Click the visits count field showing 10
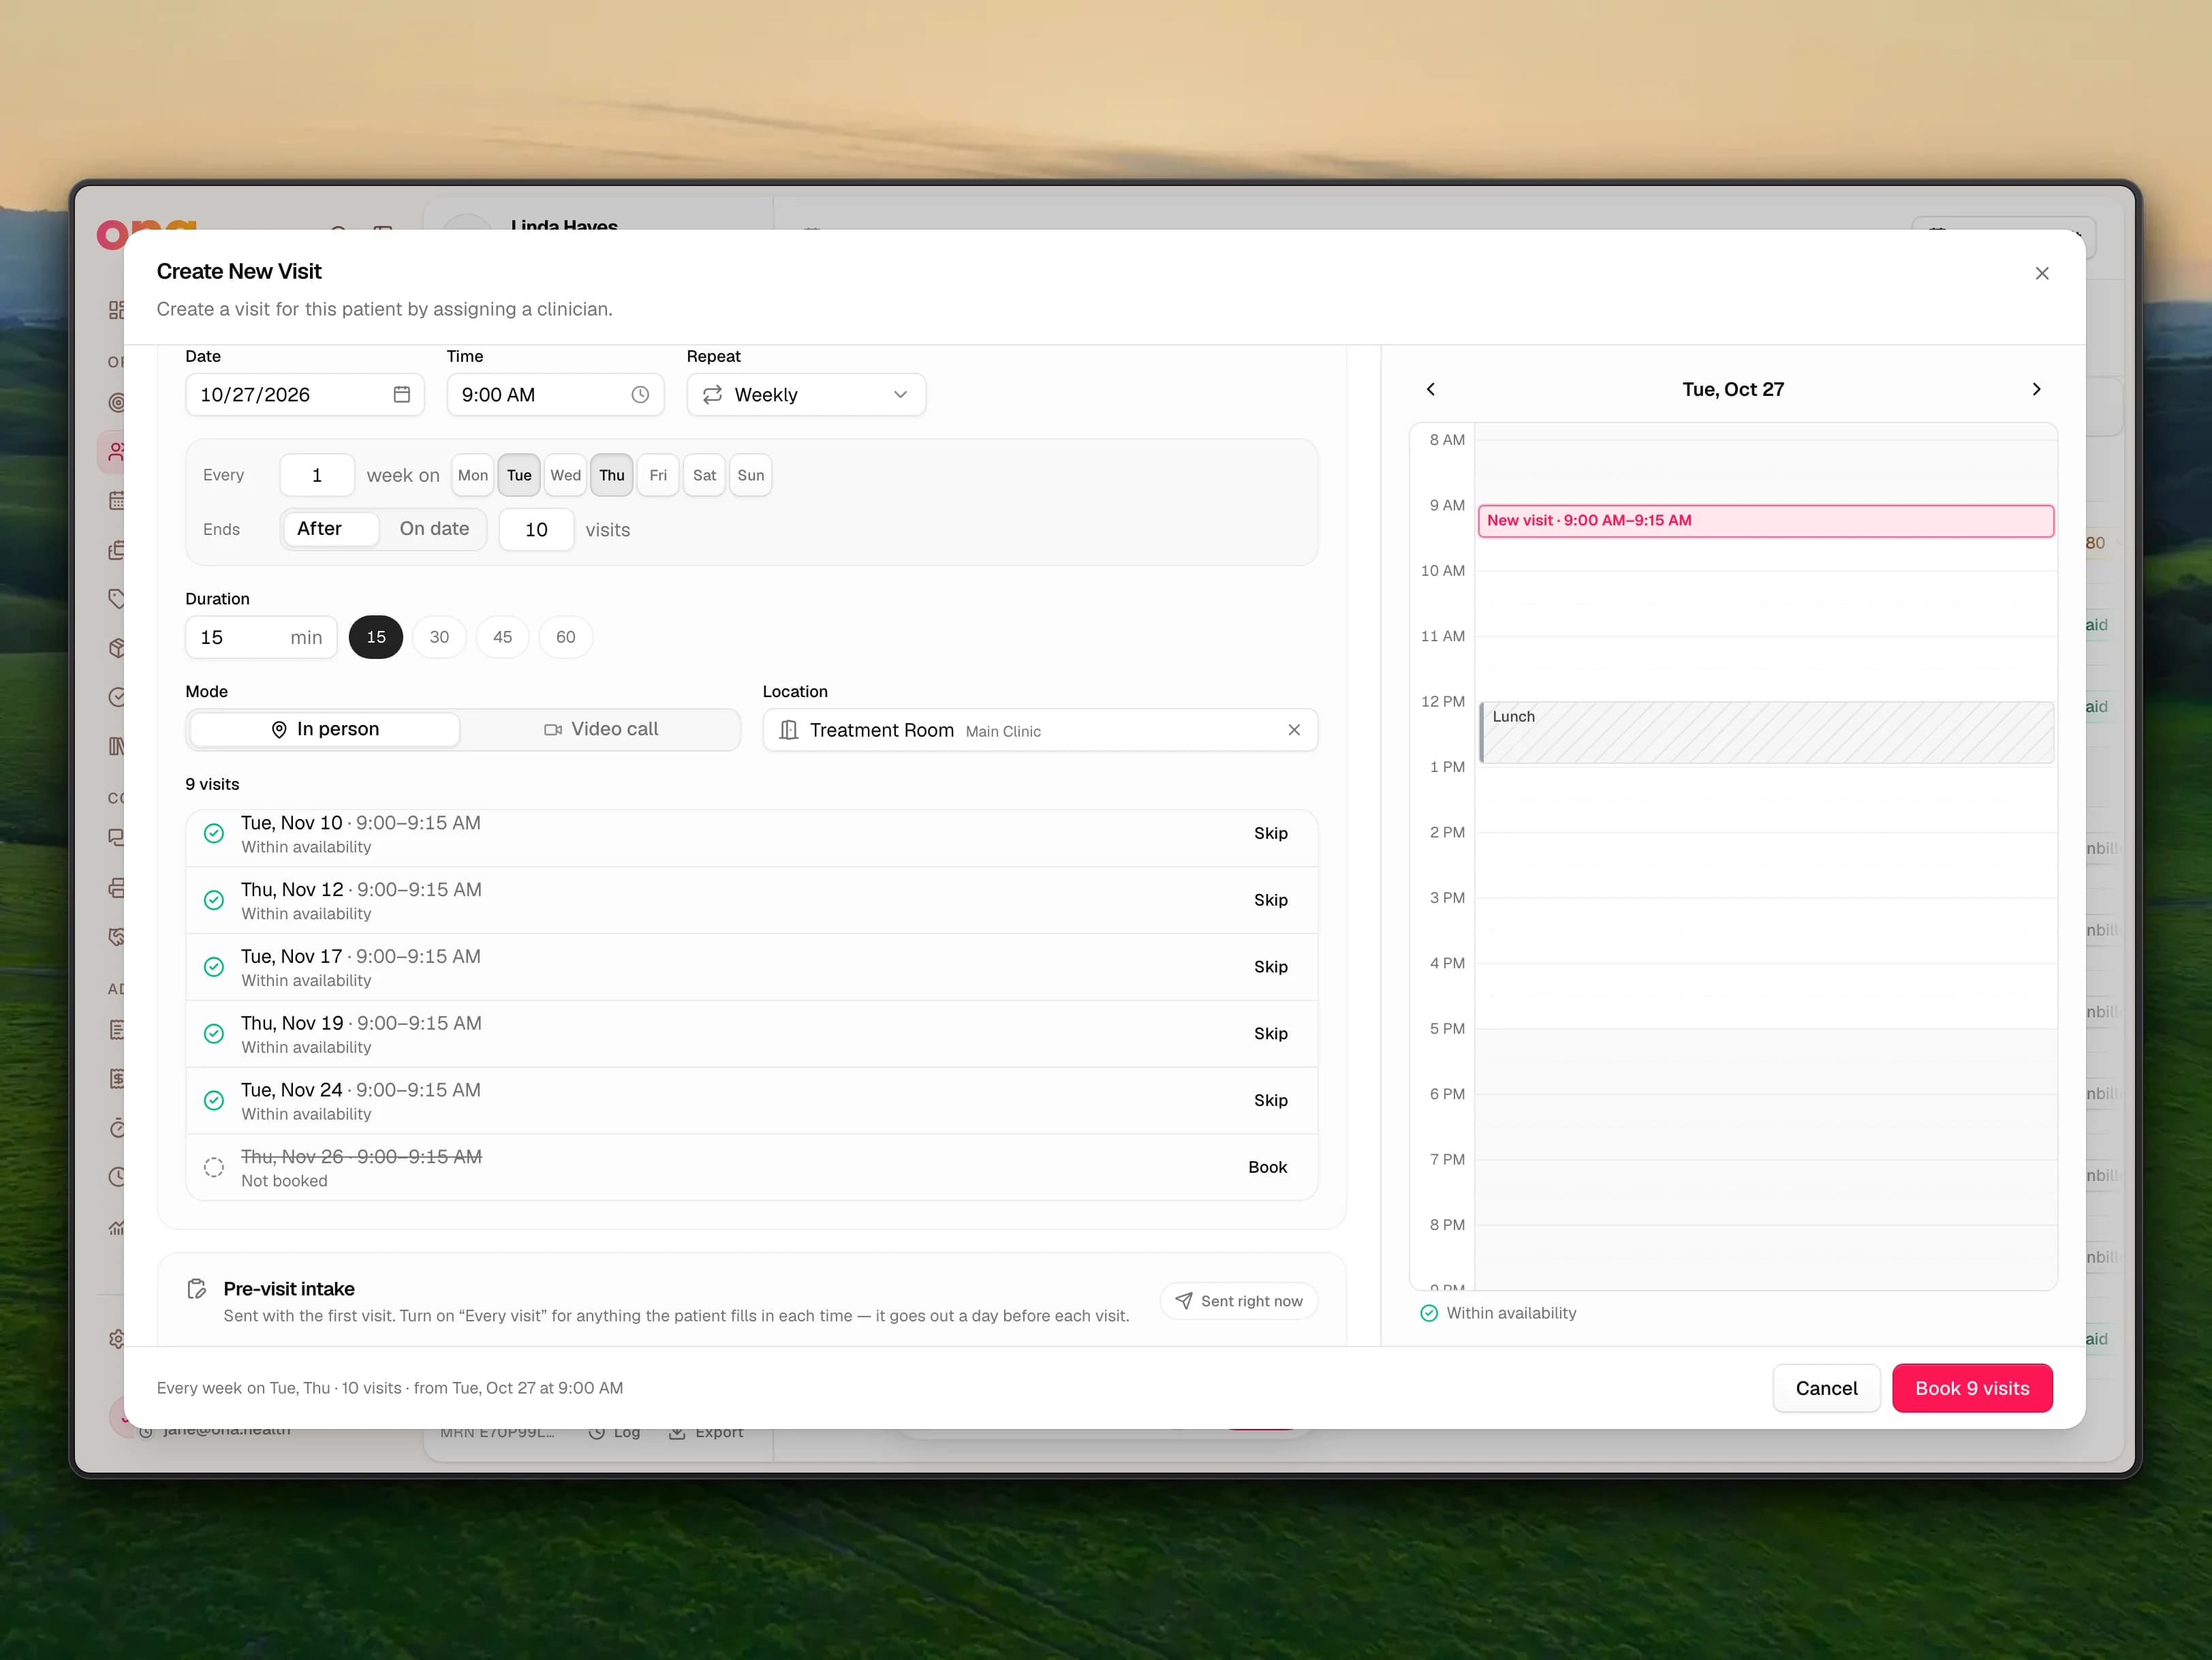The width and height of the screenshot is (2212, 1660). [x=536, y=529]
